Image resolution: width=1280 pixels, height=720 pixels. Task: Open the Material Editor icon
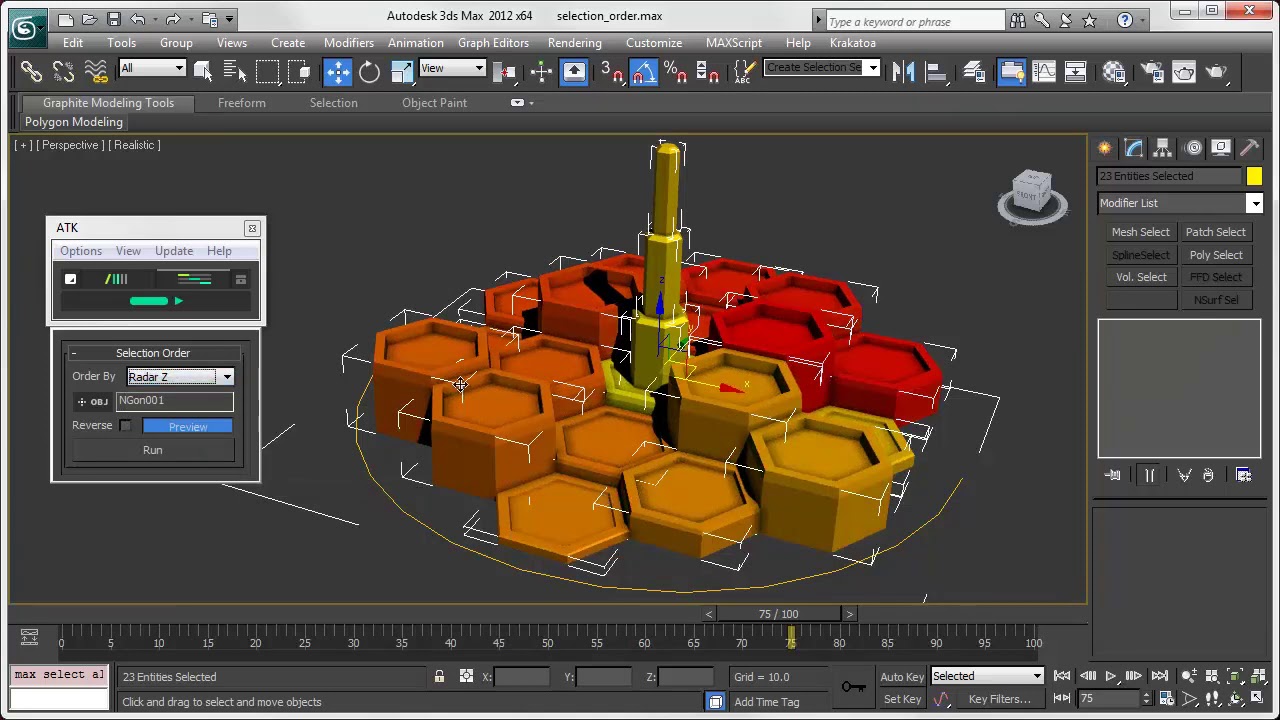[x=1114, y=71]
